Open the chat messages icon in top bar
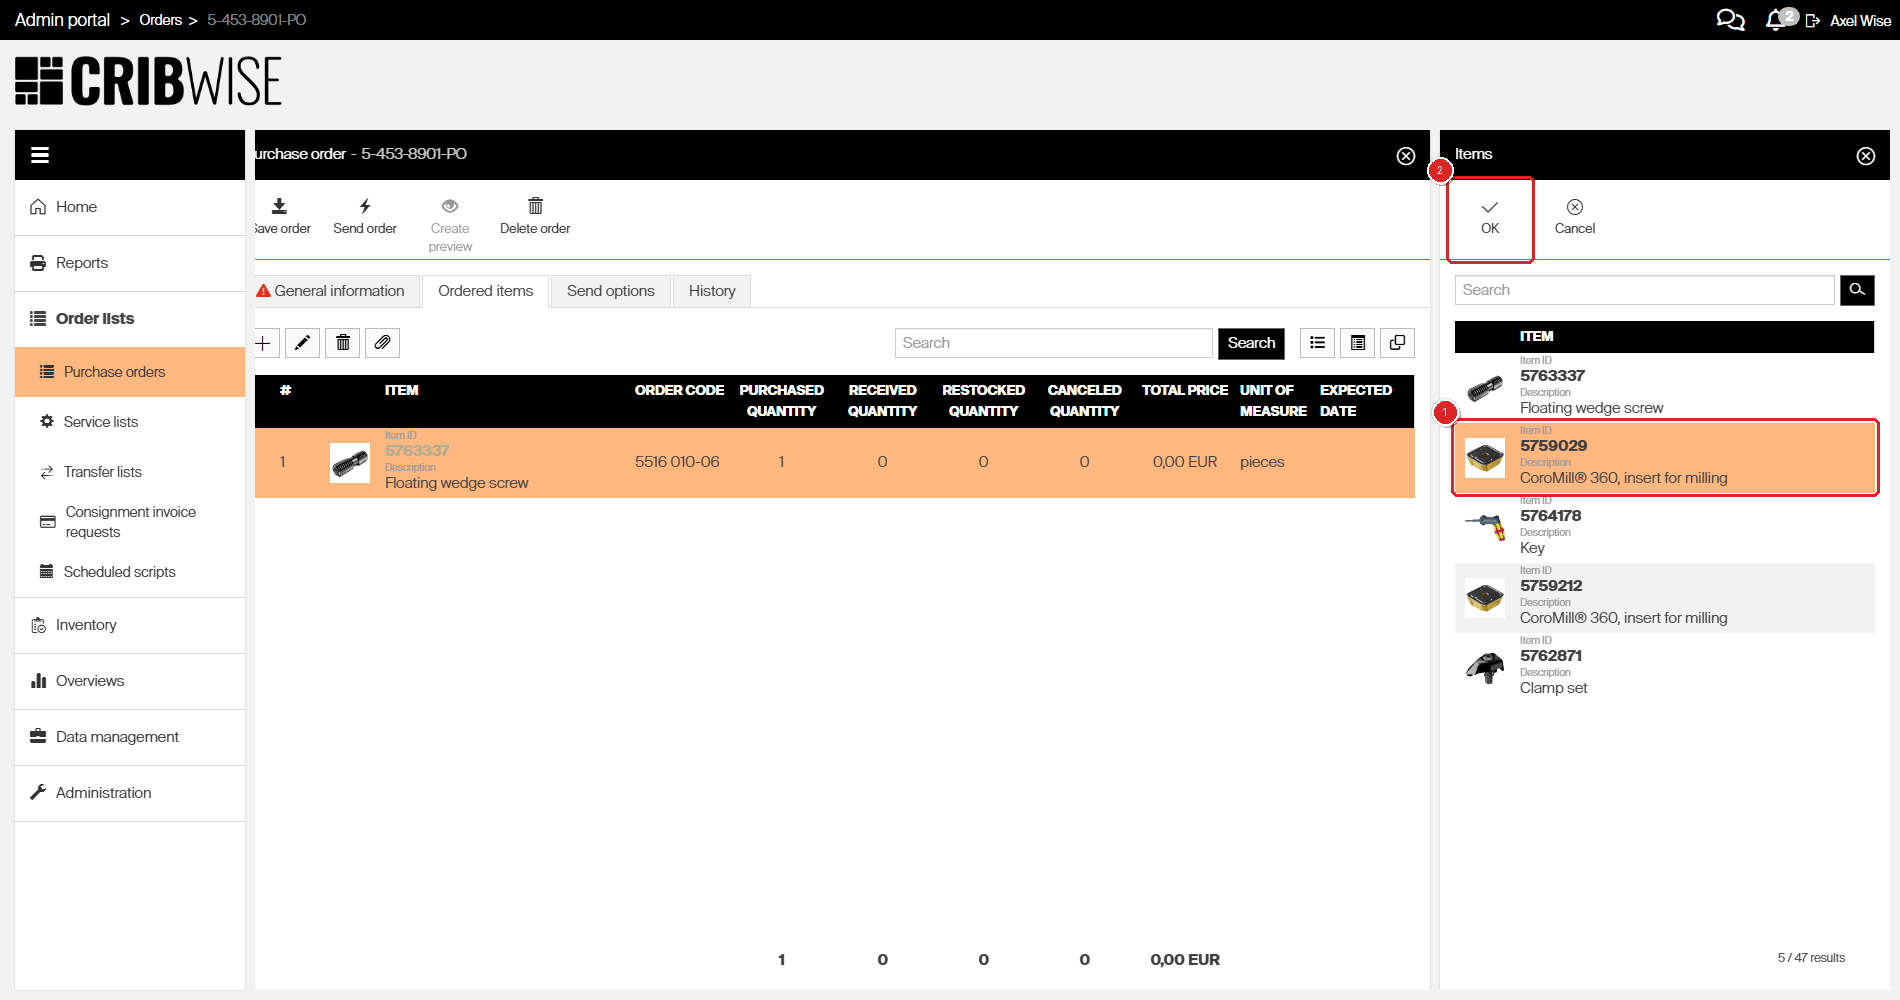Viewport: 1900px width, 1000px height. pyautogui.click(x=1729, y=20)
